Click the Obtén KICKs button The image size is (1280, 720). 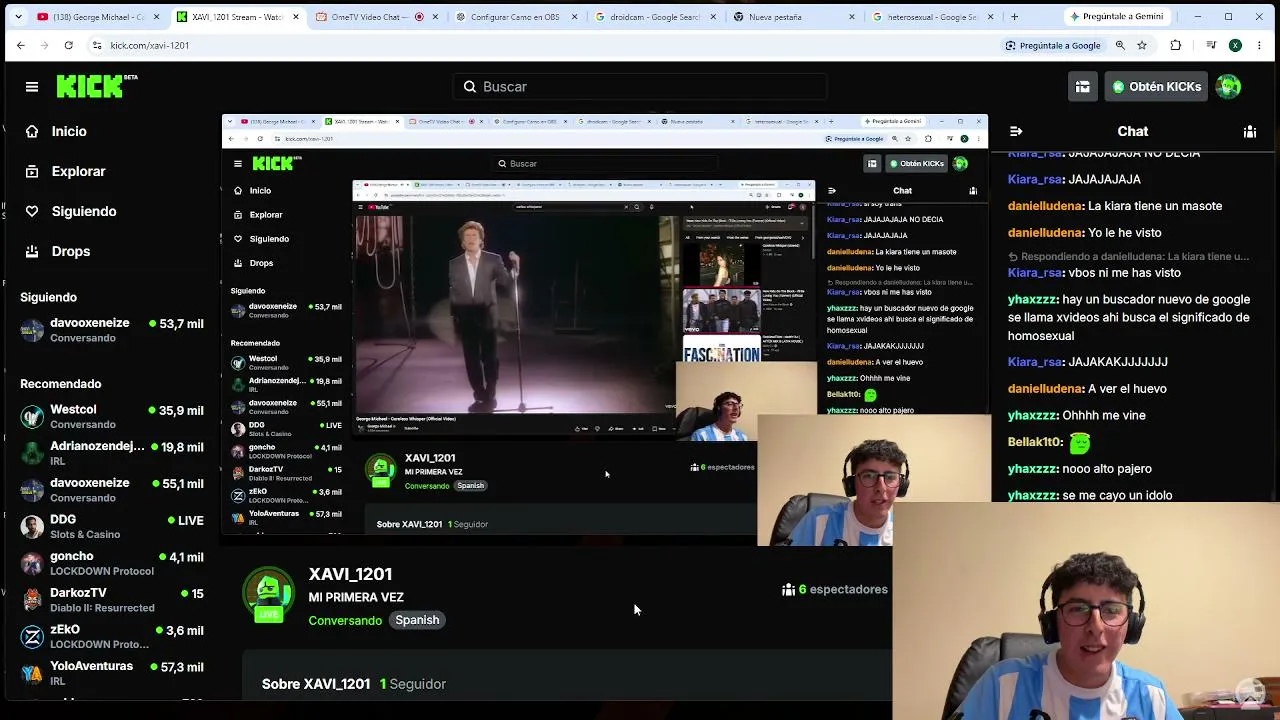(x=1155, y=87)
